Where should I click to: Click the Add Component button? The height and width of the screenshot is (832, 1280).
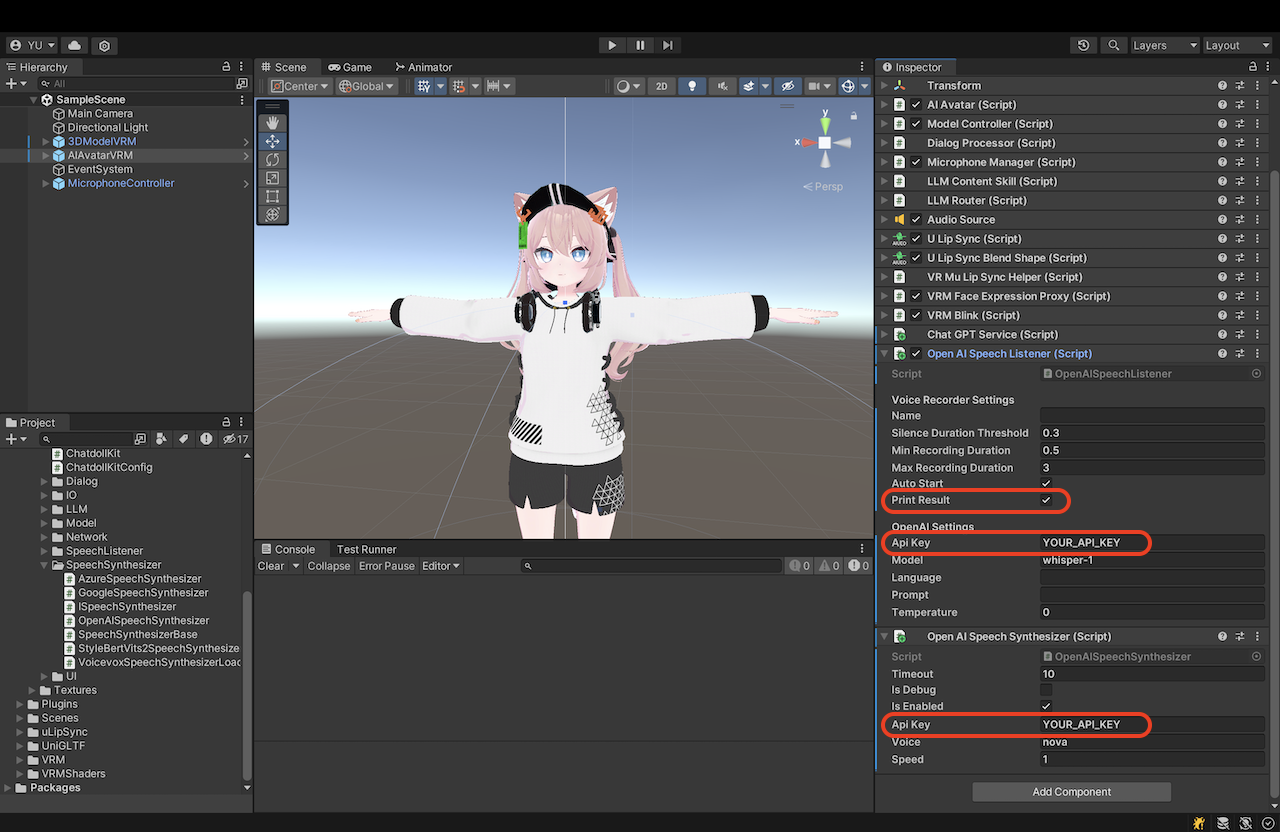[x=1071, y=792]
